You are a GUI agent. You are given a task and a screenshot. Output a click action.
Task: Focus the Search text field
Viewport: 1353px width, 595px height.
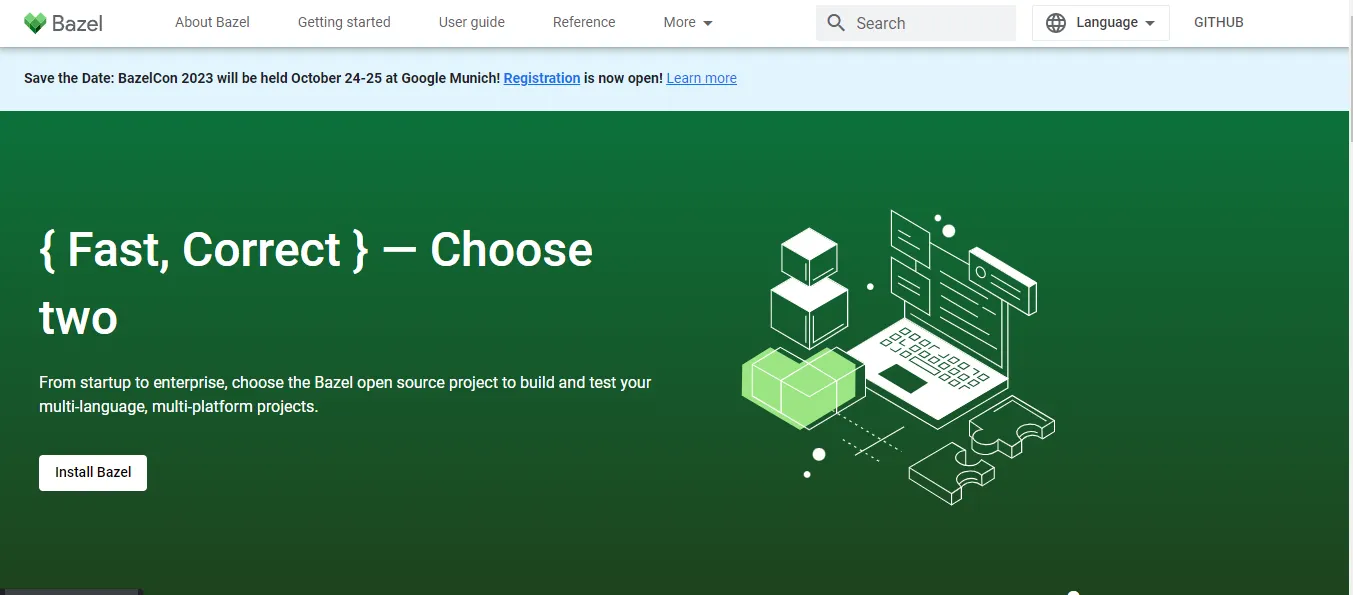(x=930, y=23)
